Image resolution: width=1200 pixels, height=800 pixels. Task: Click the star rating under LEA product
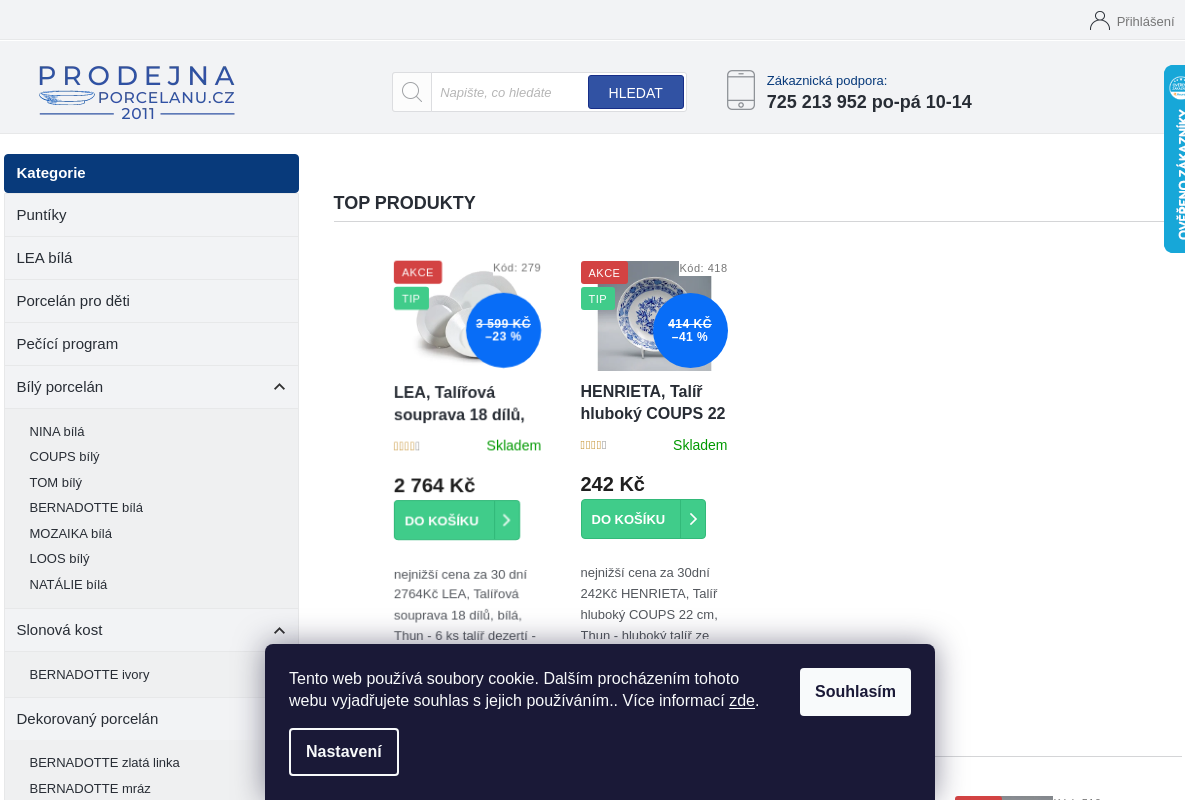407,446
